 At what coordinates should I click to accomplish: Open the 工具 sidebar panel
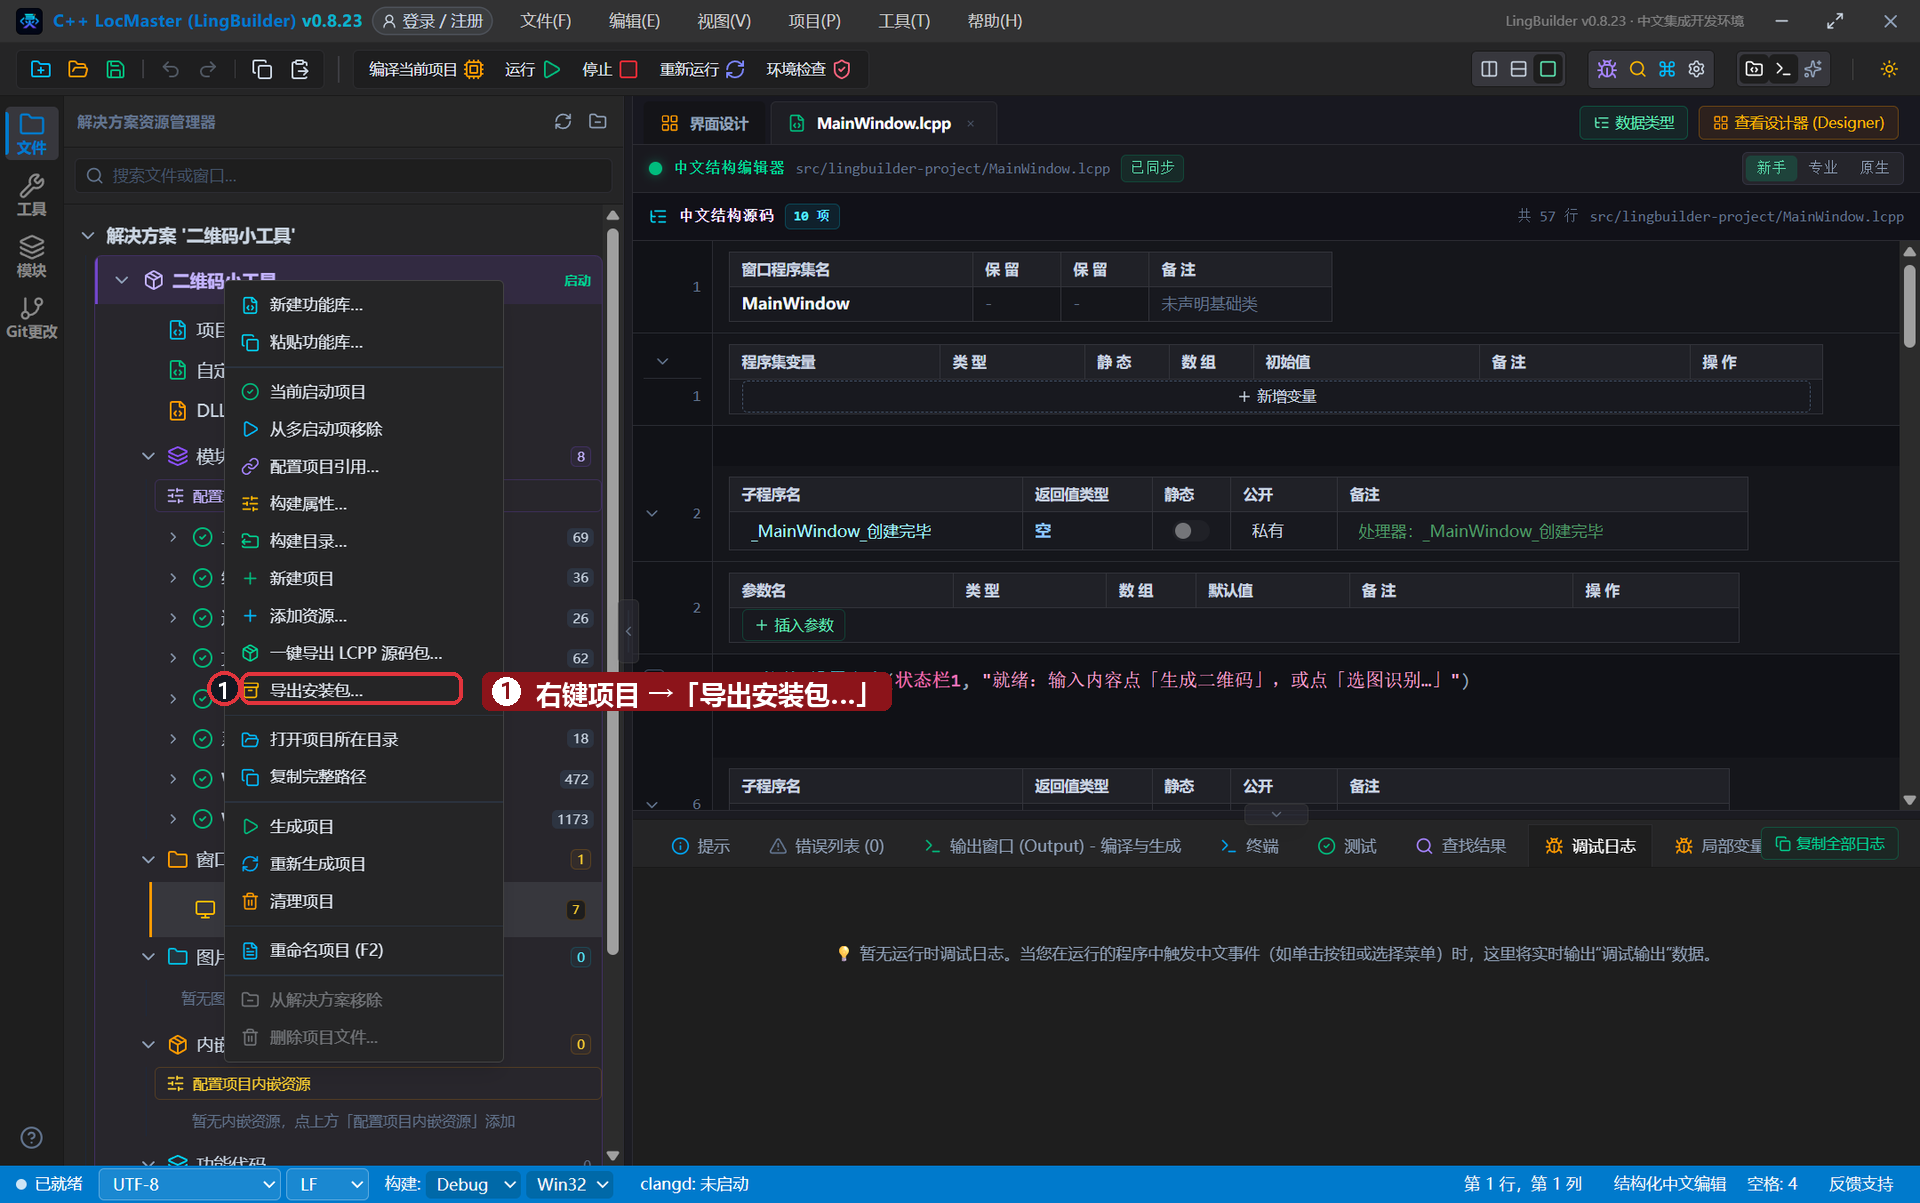tap(31, 195)
